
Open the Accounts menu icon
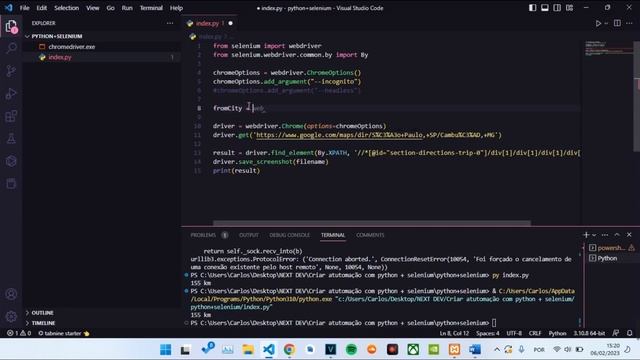11,294
